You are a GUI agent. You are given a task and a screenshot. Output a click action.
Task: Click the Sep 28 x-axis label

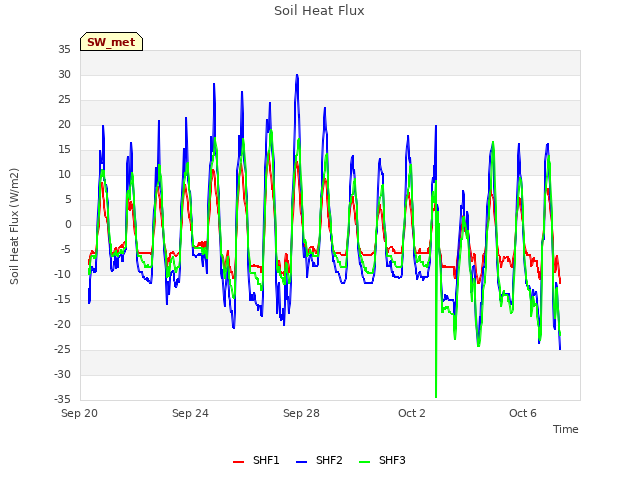[301, 413]
